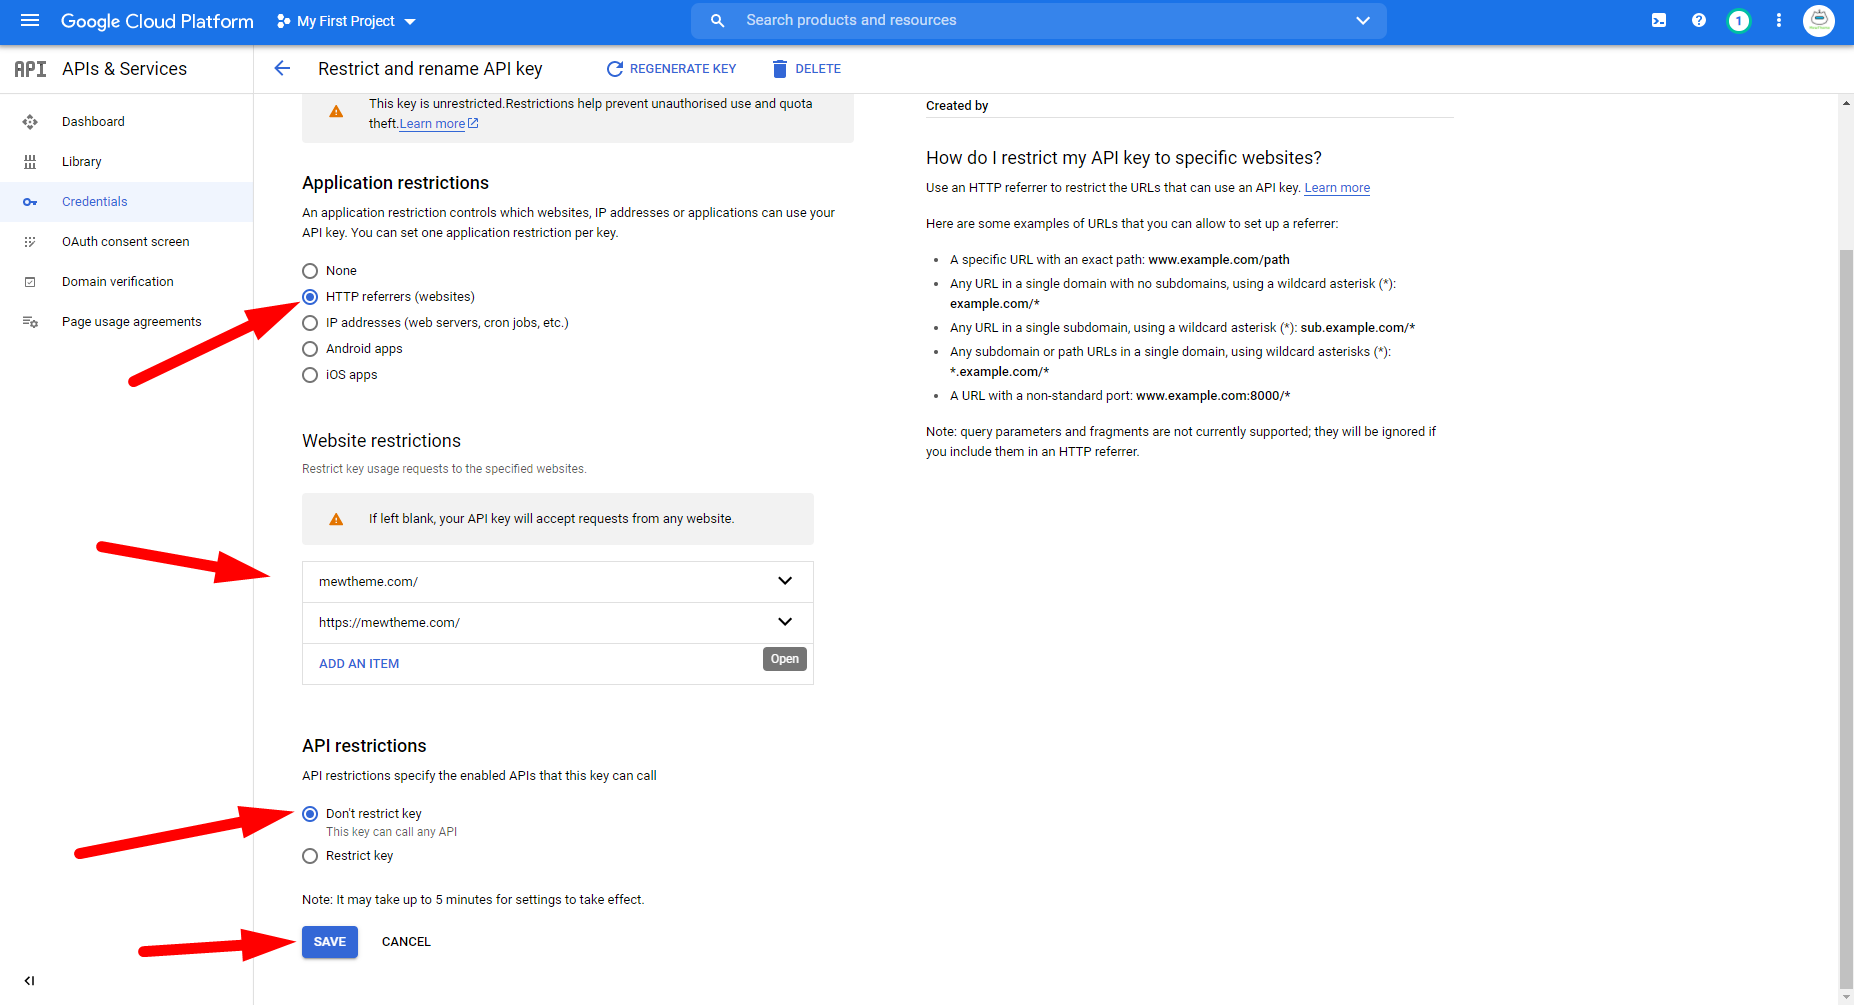This screenshot has height=1005, width=1854.
Task: Expand the mewtheme.com/ referrer item
Action: point(785,581)
